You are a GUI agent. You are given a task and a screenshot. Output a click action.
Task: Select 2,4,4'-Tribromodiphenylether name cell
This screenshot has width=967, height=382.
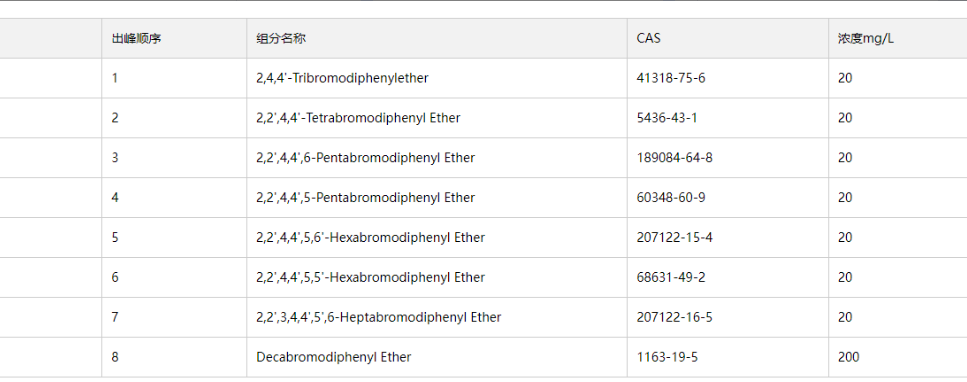click(437, 78)
